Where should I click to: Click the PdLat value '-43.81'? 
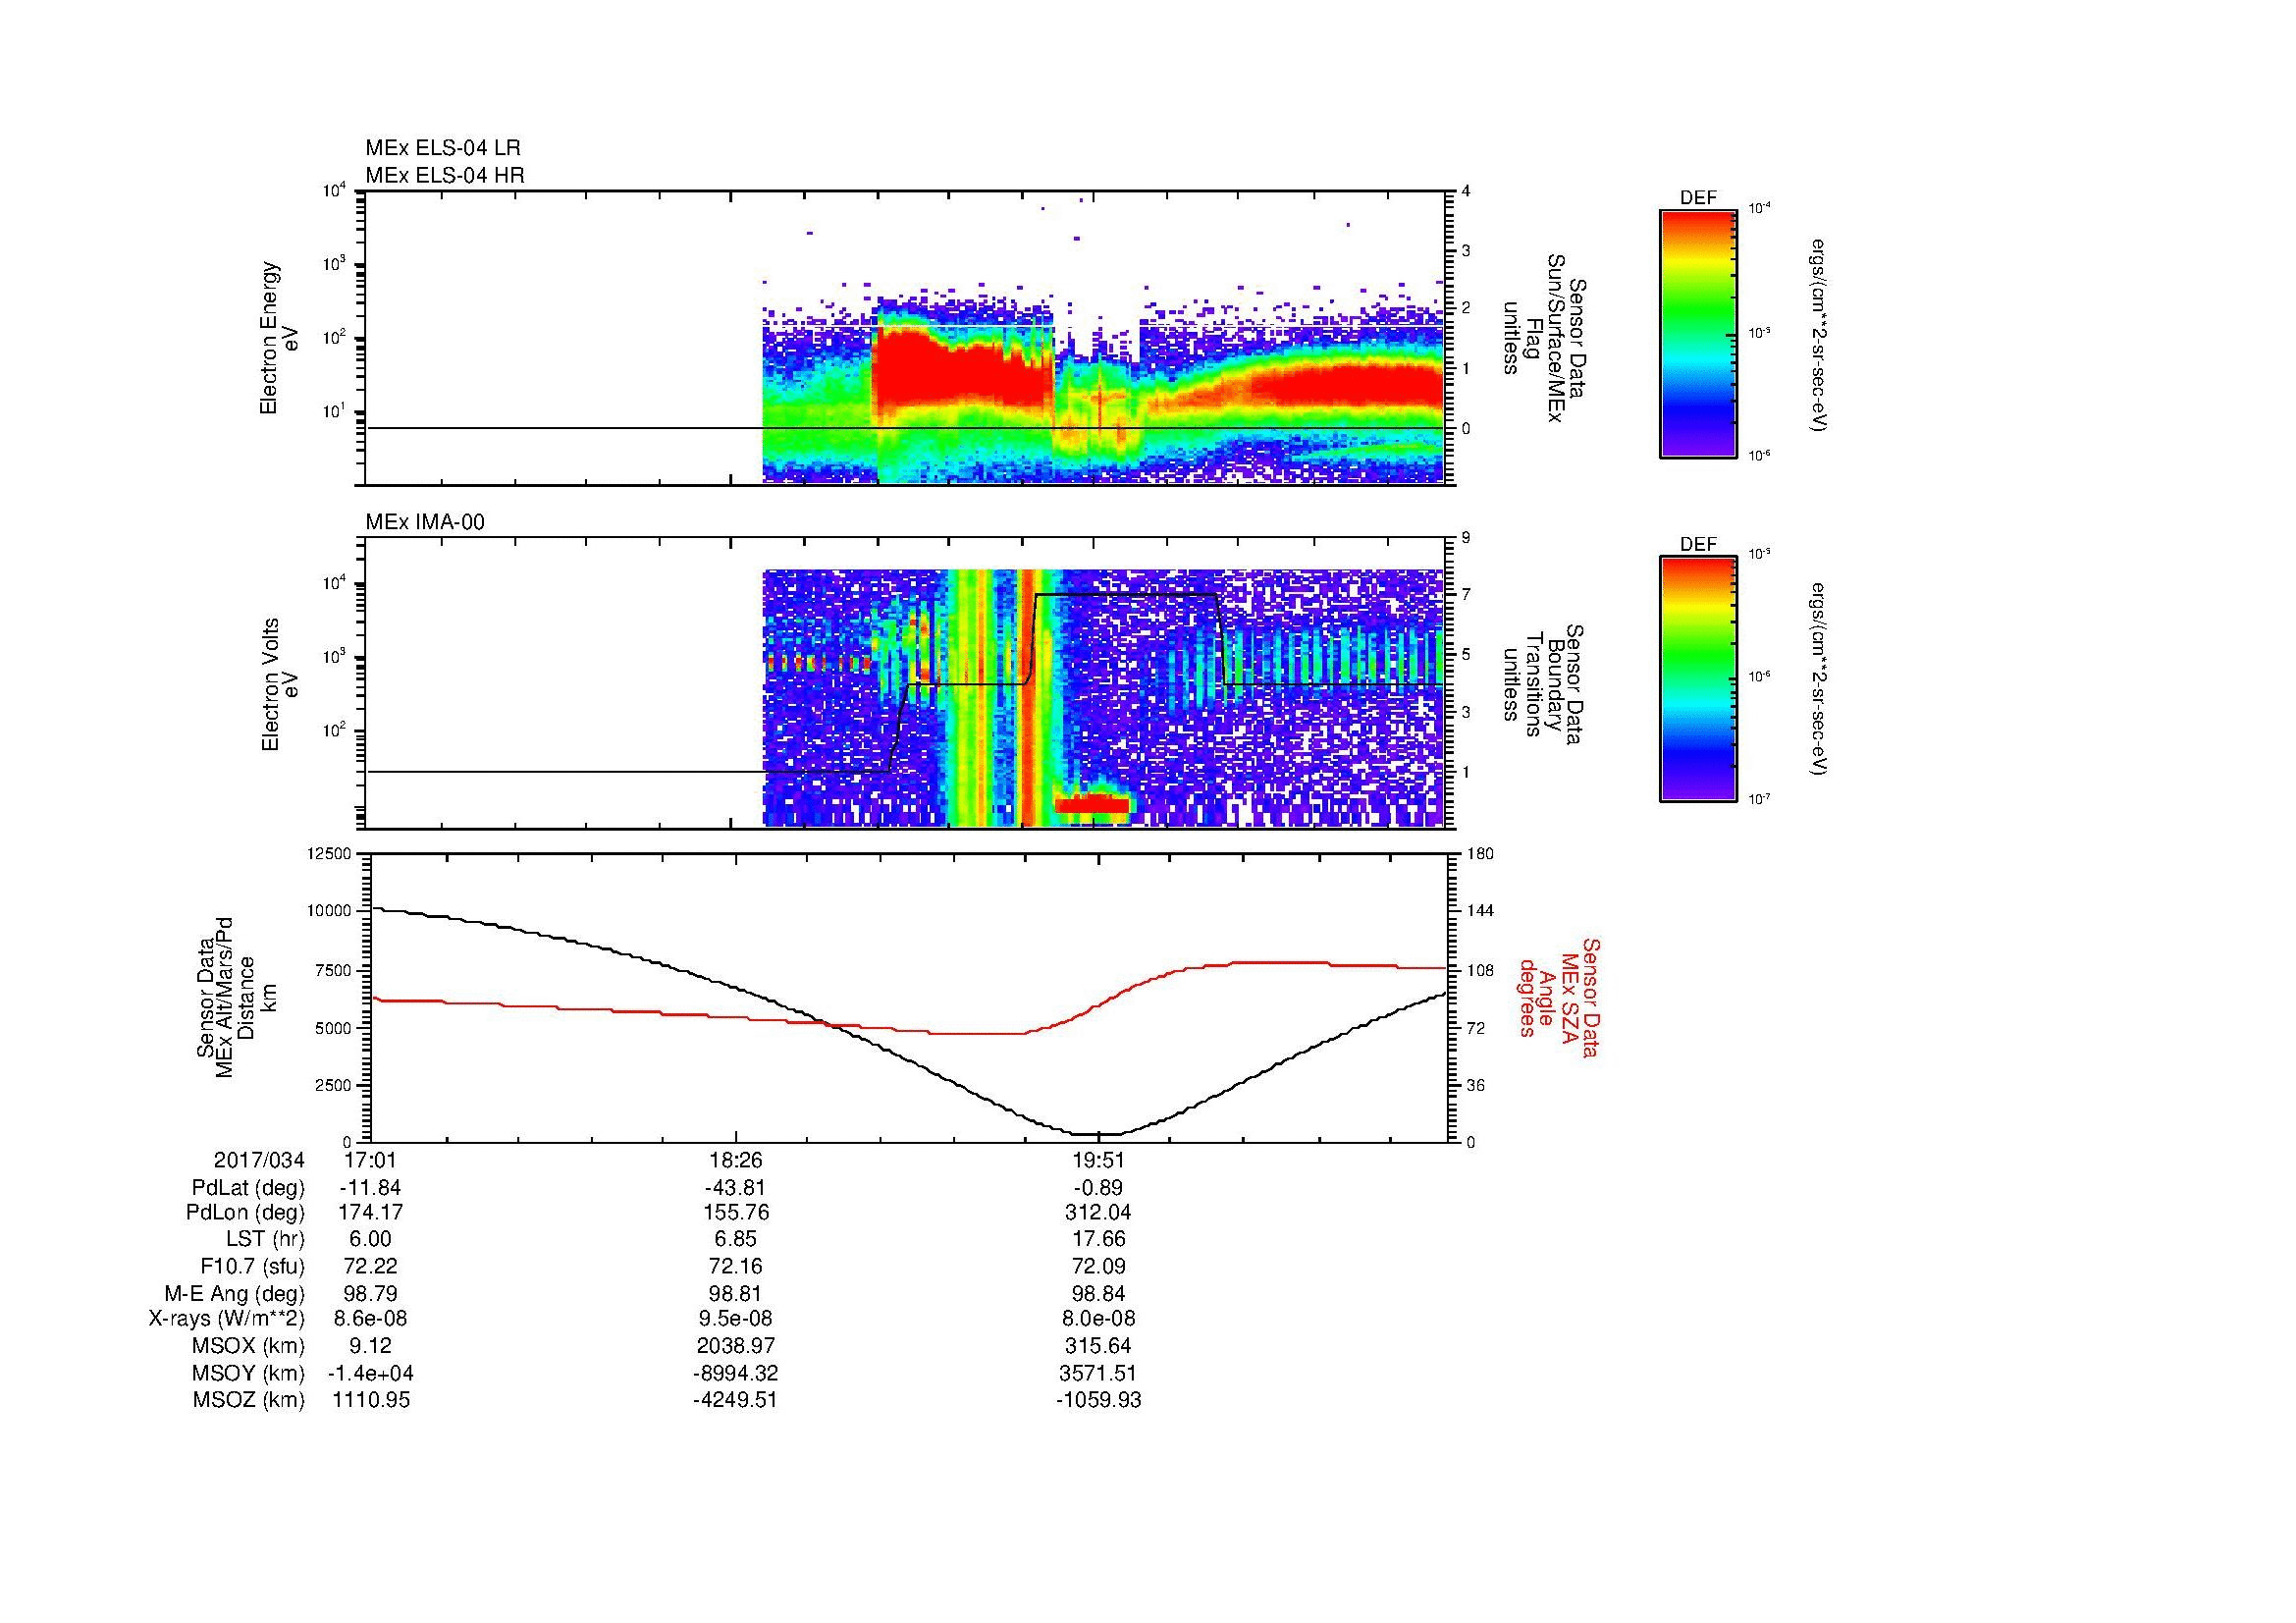pyautogui.click(x=735, y=1188)
